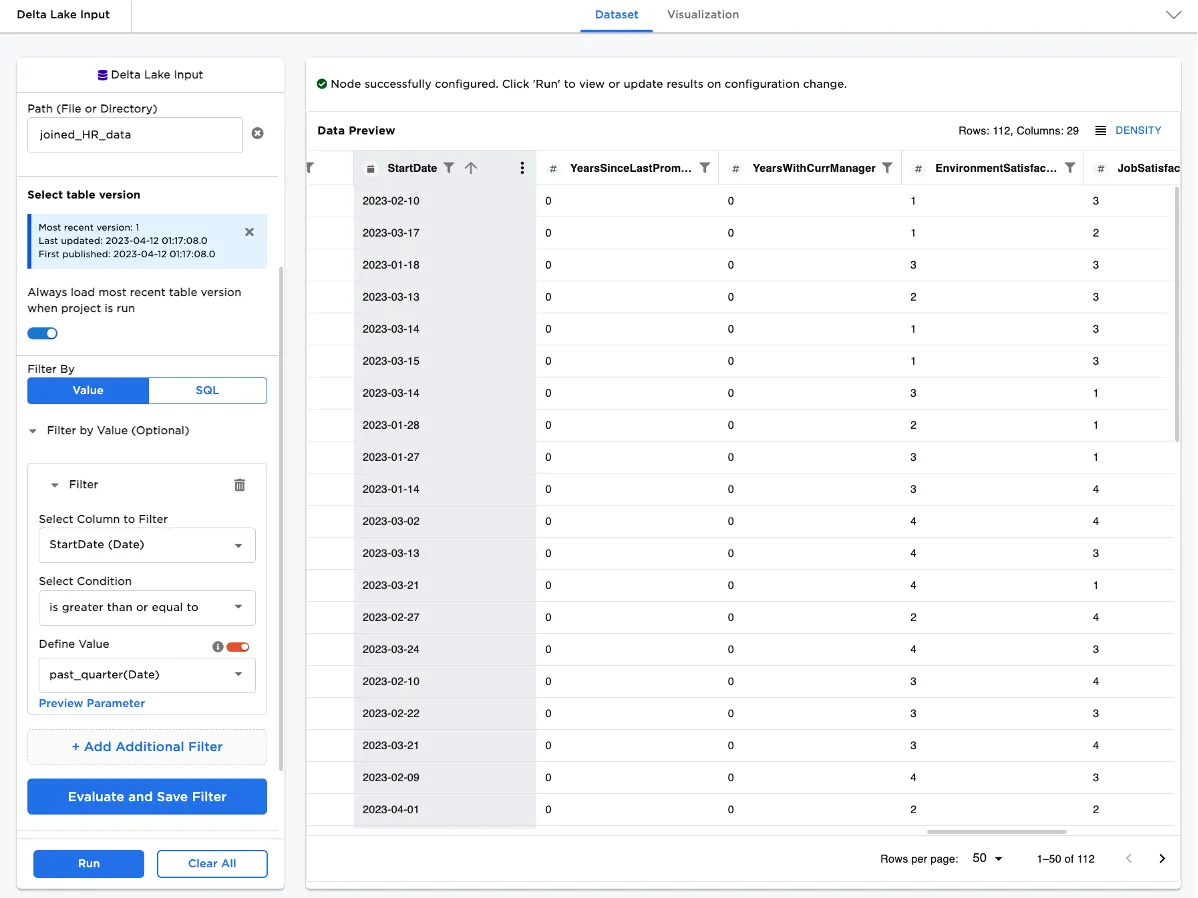Switch to the Visualization tab
1198x898 pixels.
coord(703,15)
